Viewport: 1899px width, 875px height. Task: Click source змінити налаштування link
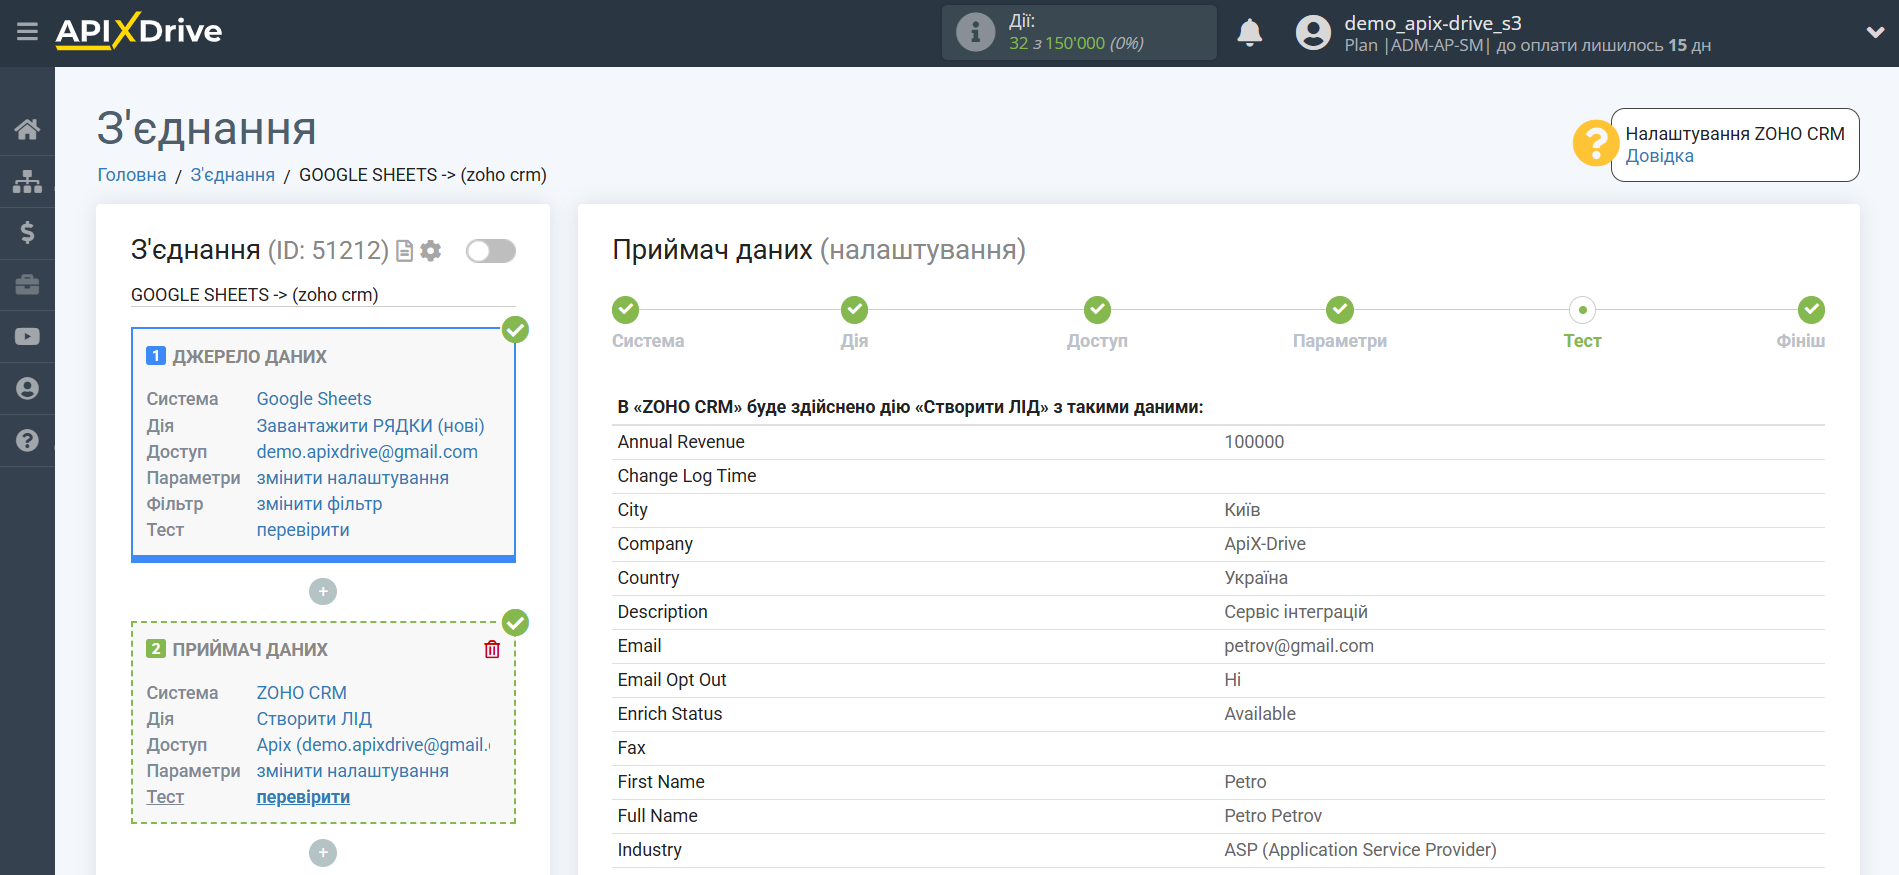tap(352, 478)
